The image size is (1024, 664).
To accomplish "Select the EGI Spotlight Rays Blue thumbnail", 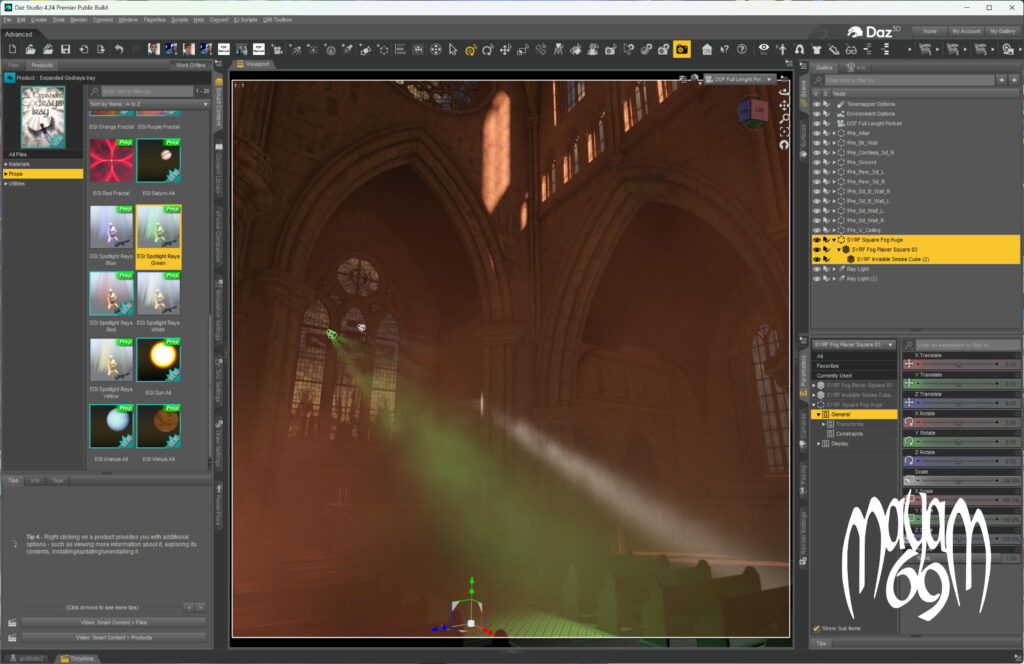I will click(x=111, y=227).
